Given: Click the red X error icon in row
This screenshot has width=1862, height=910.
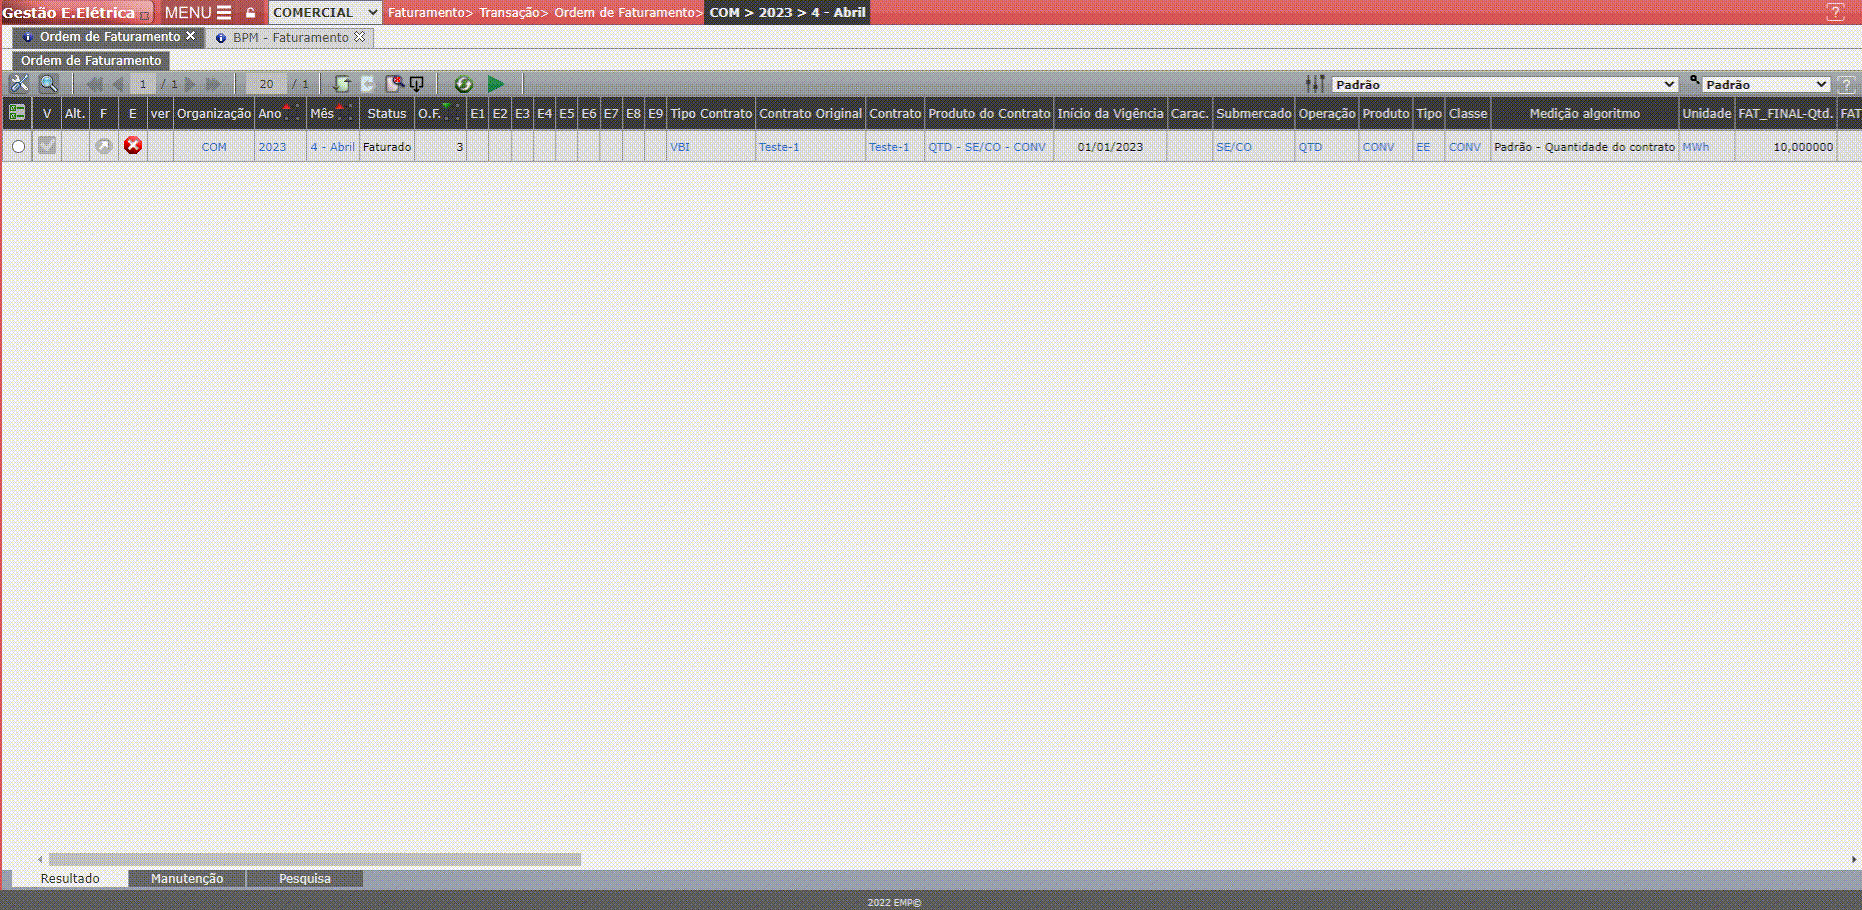Looking at the screenshot, I should click(133, 146).
